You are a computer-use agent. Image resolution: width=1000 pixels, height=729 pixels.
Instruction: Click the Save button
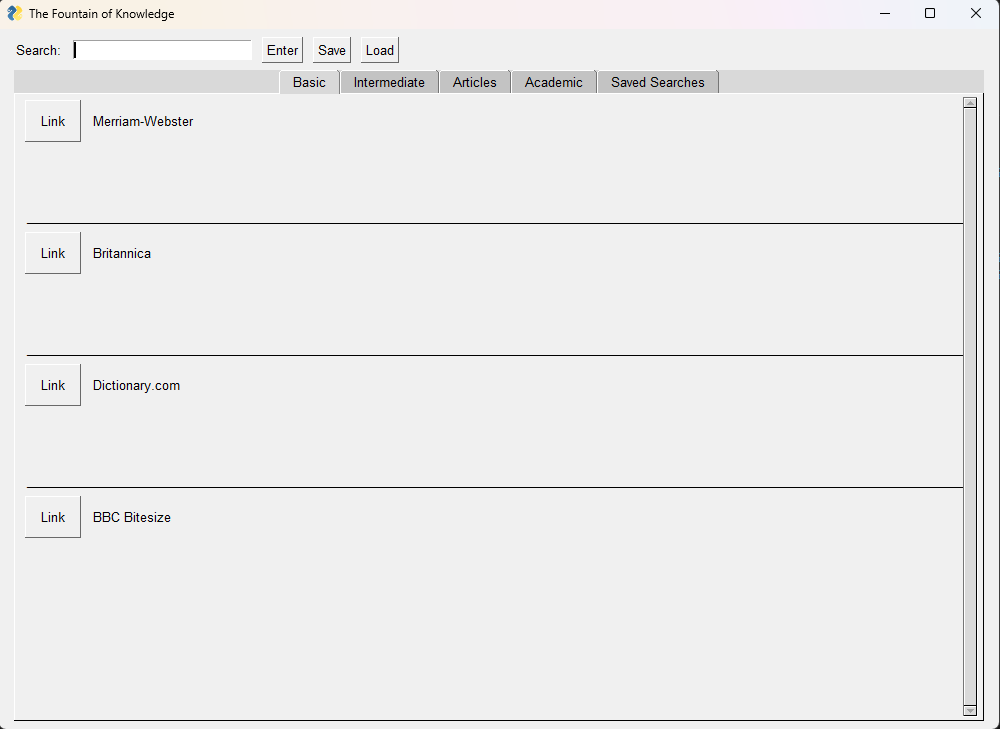click(332, 50)
